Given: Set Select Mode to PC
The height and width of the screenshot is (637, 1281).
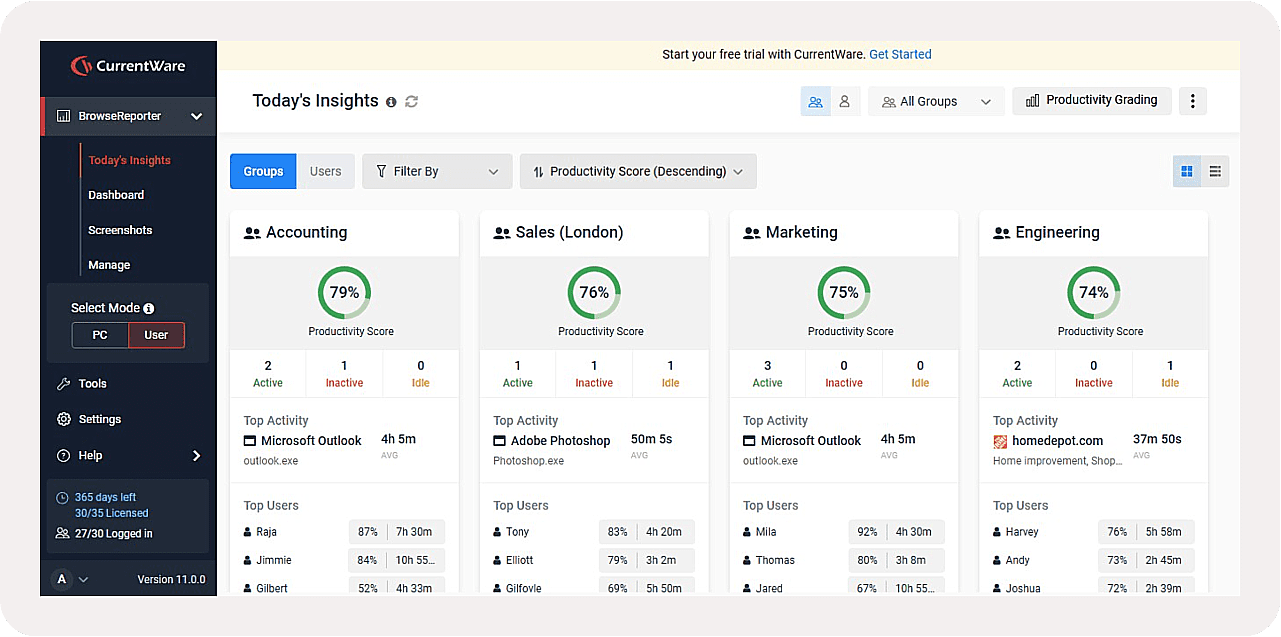Looking at the screenshot, I should pos(100,335).
